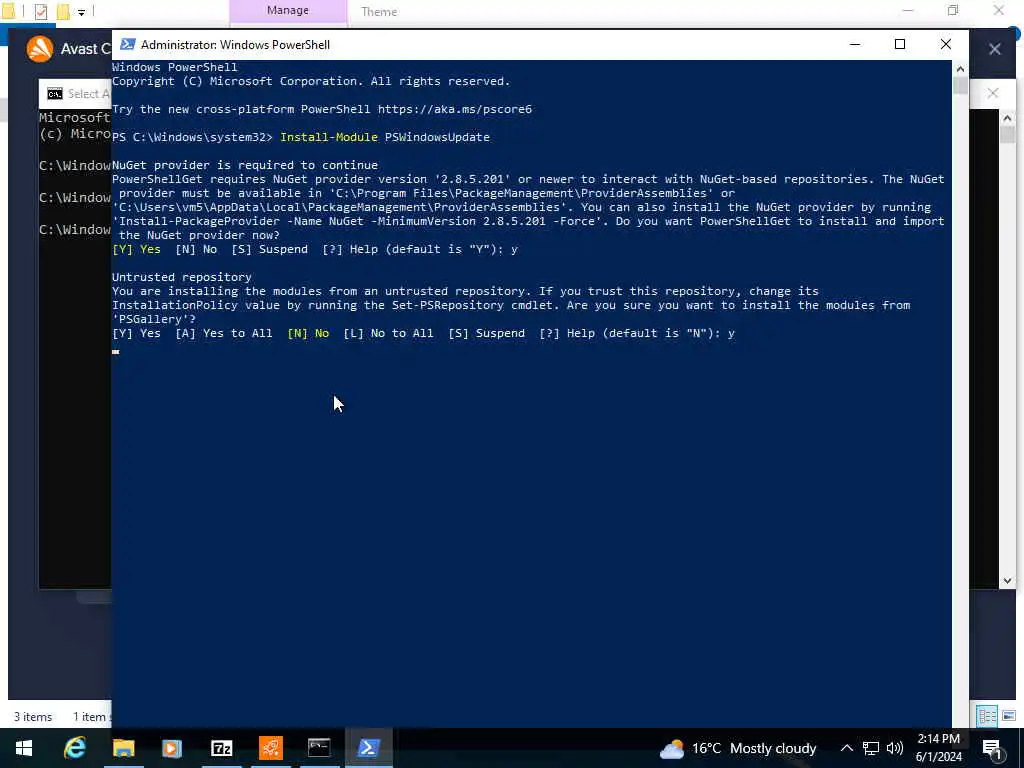Launch Internet Explorer from the taskbar
Screen dimensions: 1024x768
(x=74, y=748)
